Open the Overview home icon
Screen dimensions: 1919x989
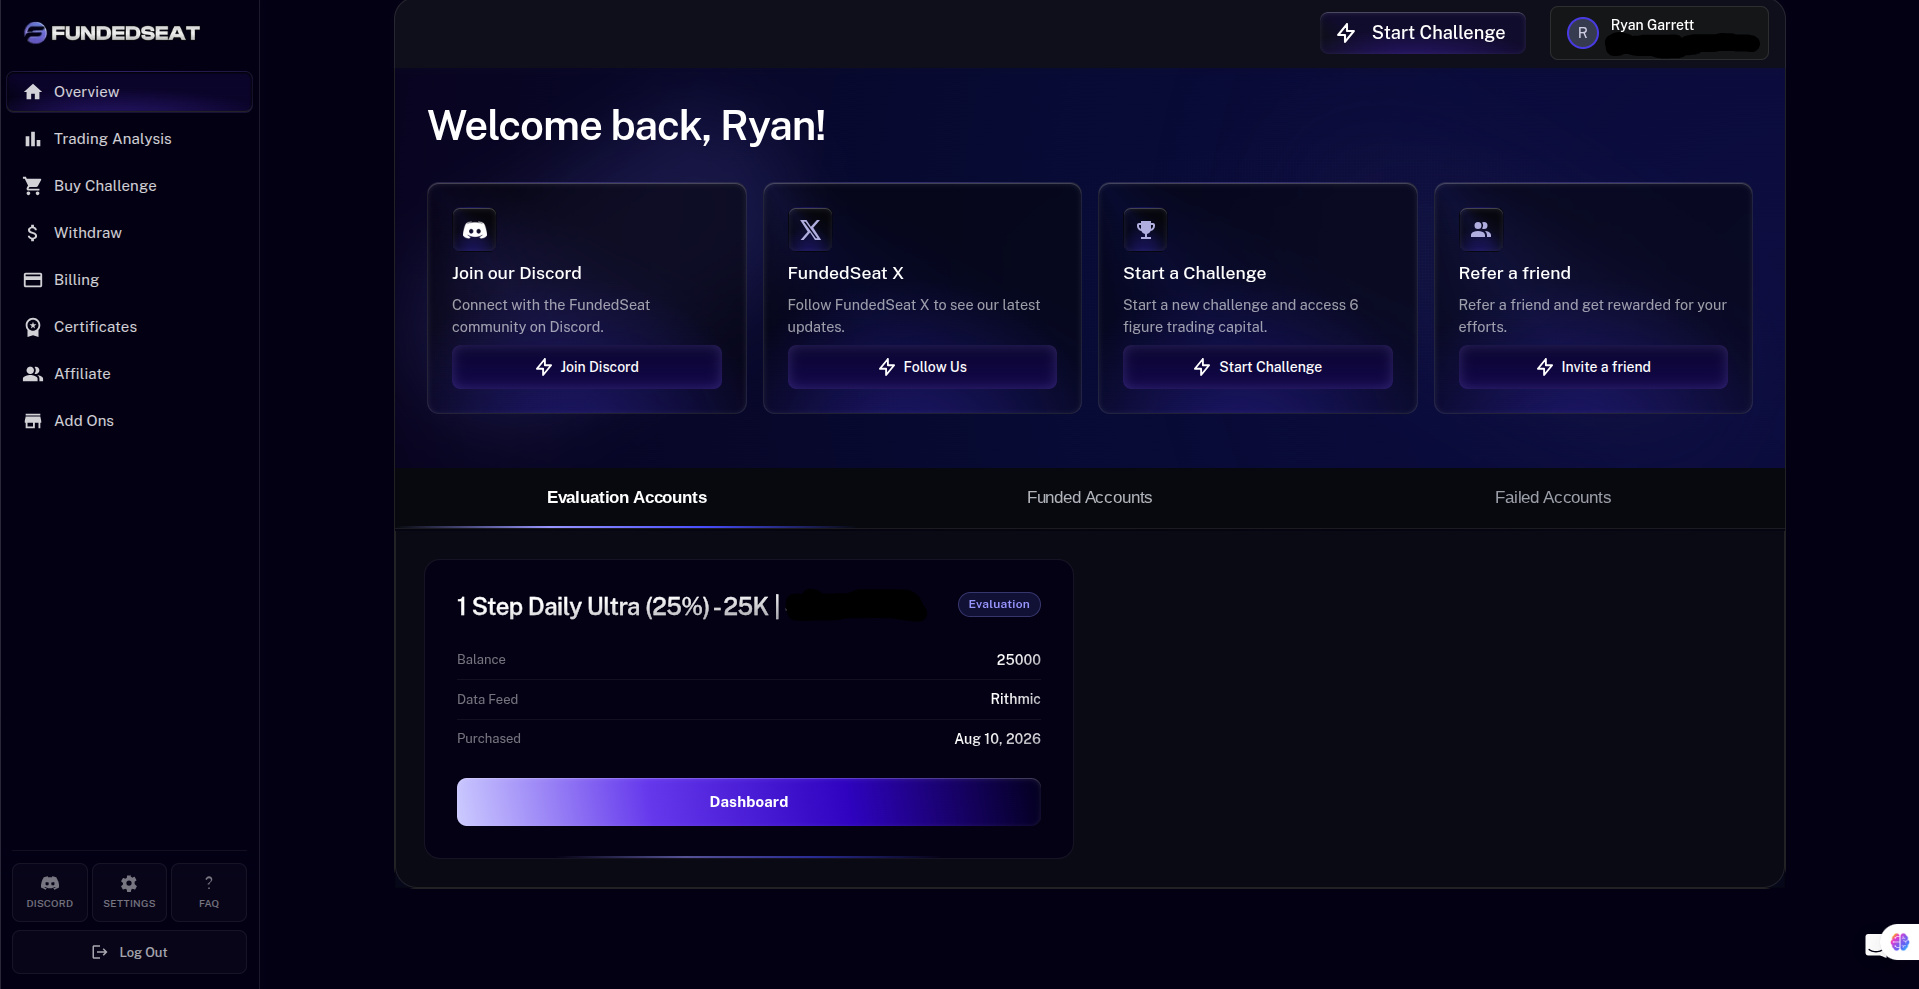(x=33, y=92)
